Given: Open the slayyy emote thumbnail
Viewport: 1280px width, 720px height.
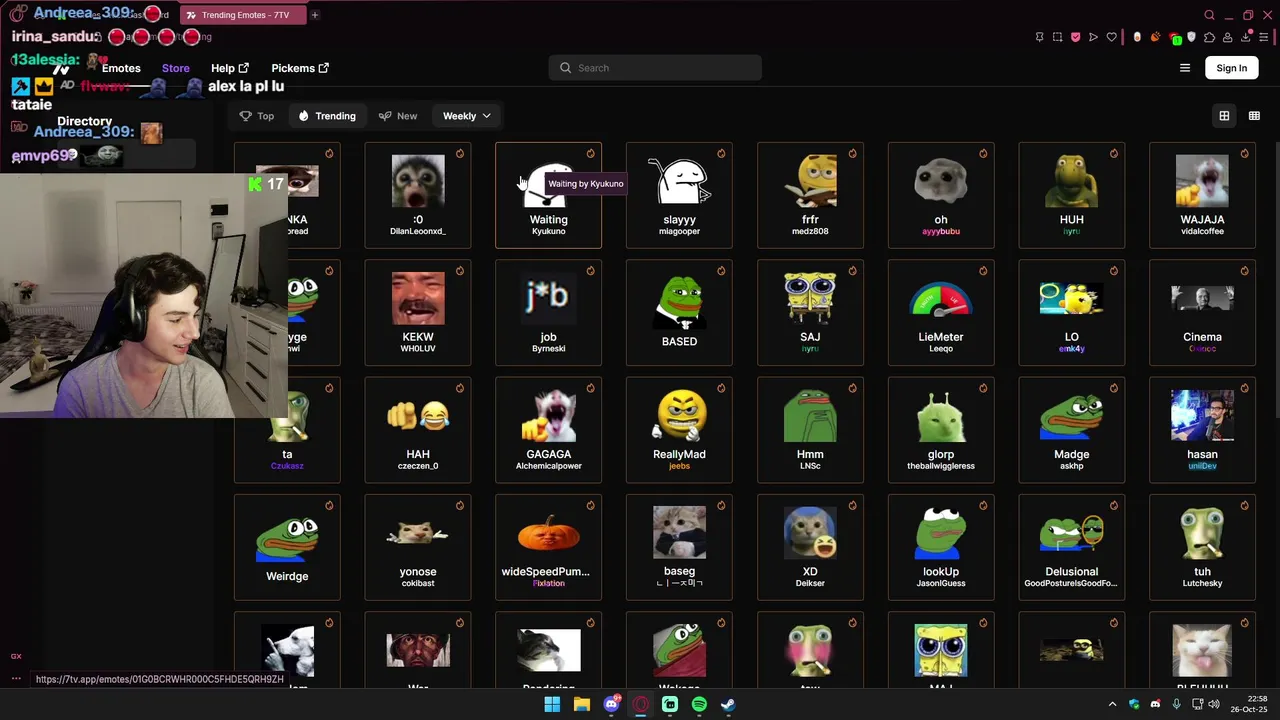Looking at the screenshot, I should pos(679,181).
